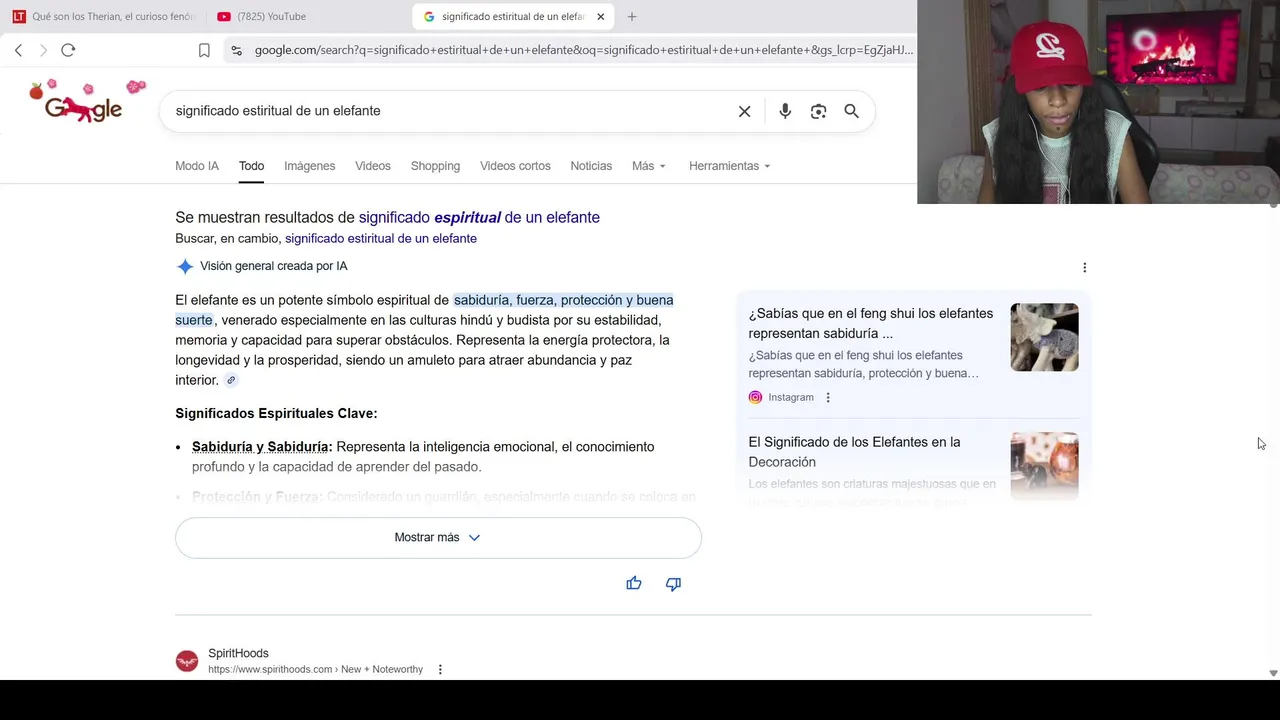The width and height of the screenshot is (1280, 720).
Task: Clear the search query with X
Action: pos(744,111)
